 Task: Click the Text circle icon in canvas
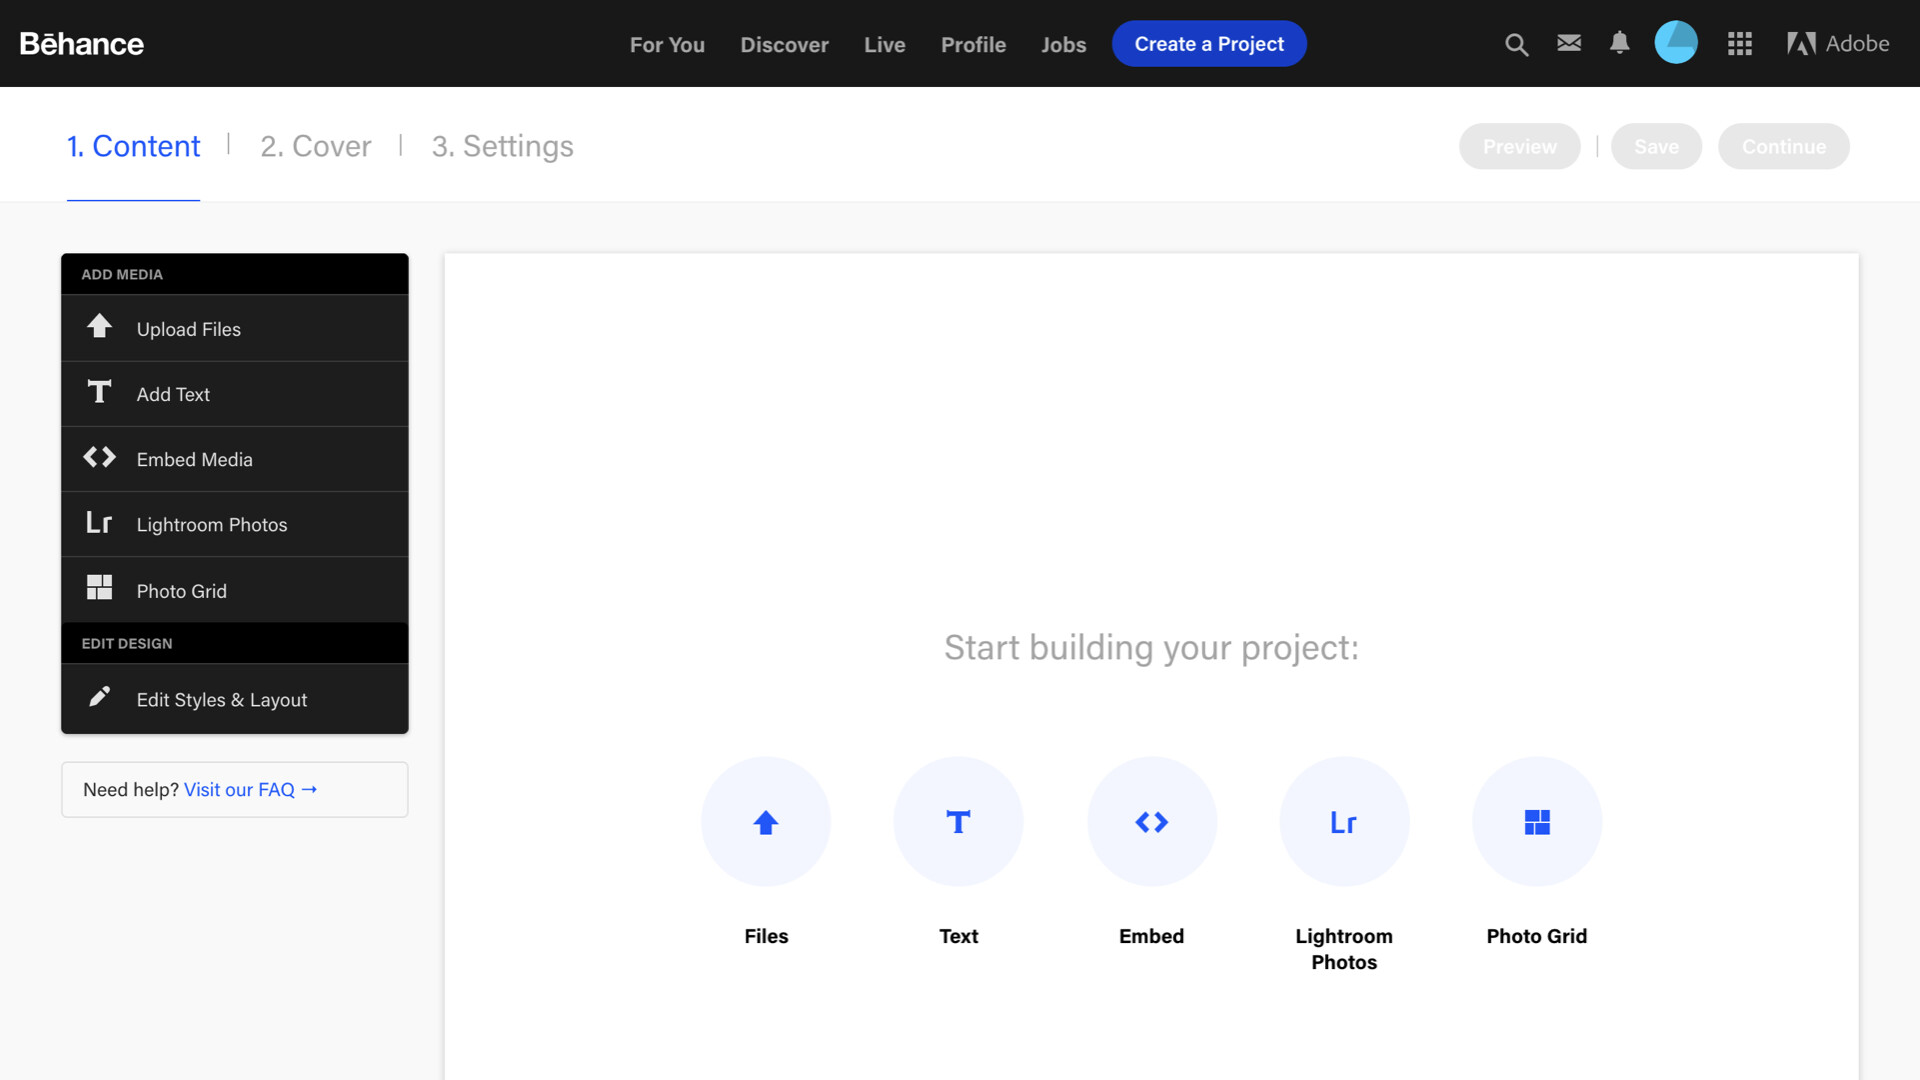[x=958, y=822]
